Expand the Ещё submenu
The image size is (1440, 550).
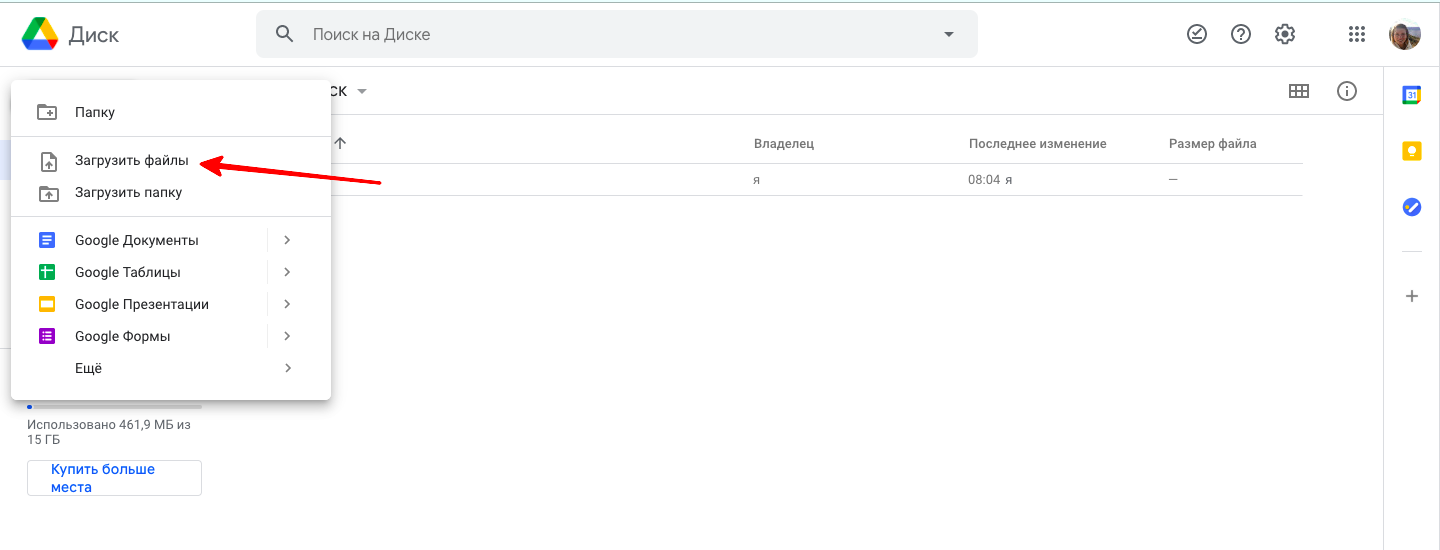point(287,368)
